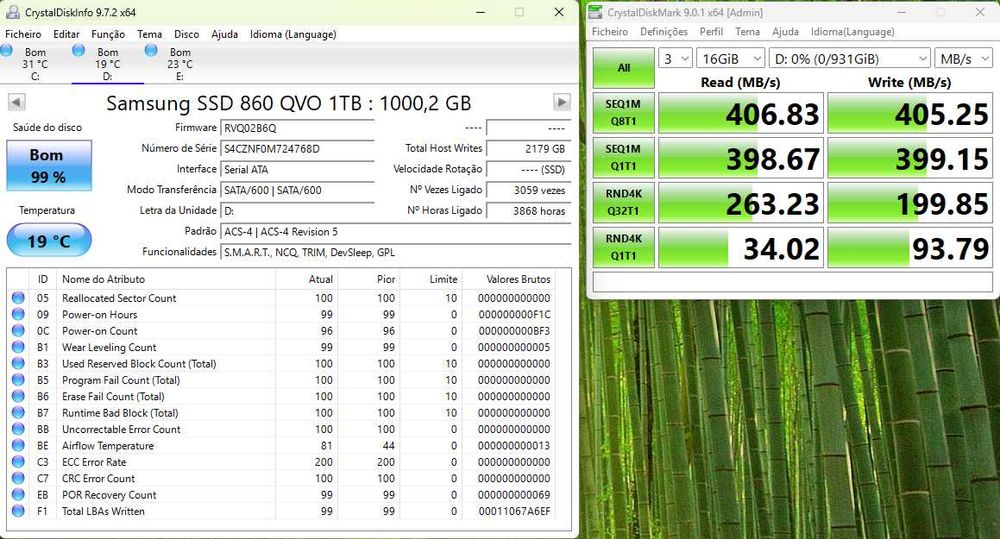The width and height of the screenshot is (1000, 539).
Task: Select drive C: status orb at 31 °C
Action: [x=6, y=50]
